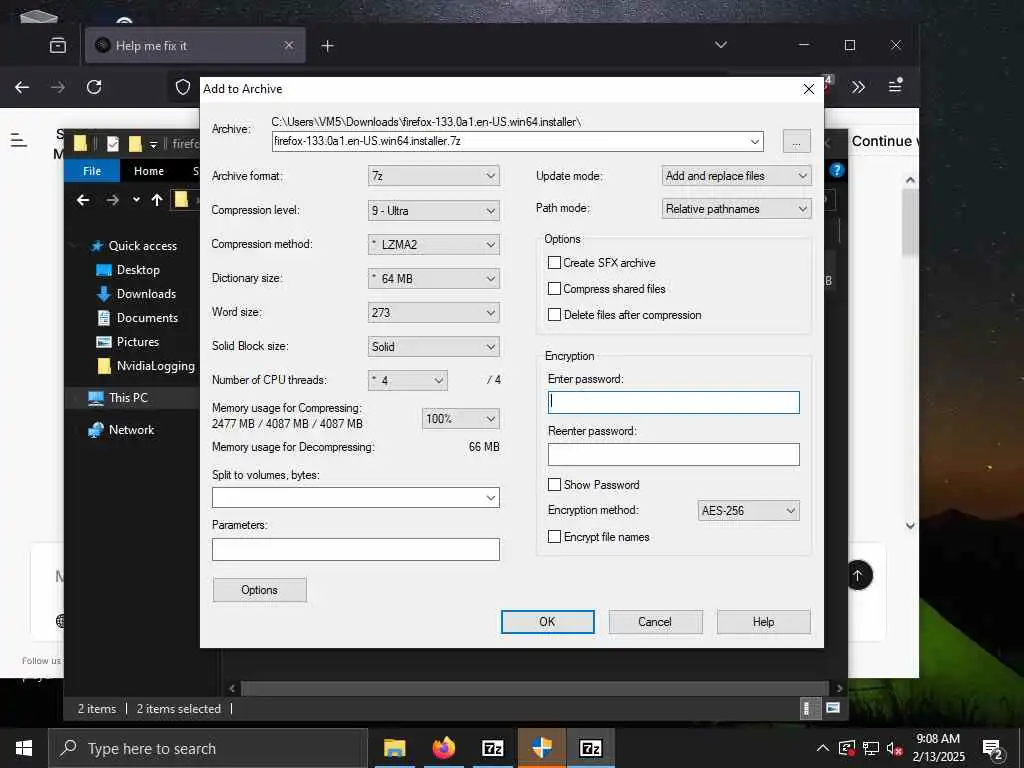Open a new Firefox tab
Image resolution: width=1024 pixels, height=768 pixels.
[x=328, y=46]
